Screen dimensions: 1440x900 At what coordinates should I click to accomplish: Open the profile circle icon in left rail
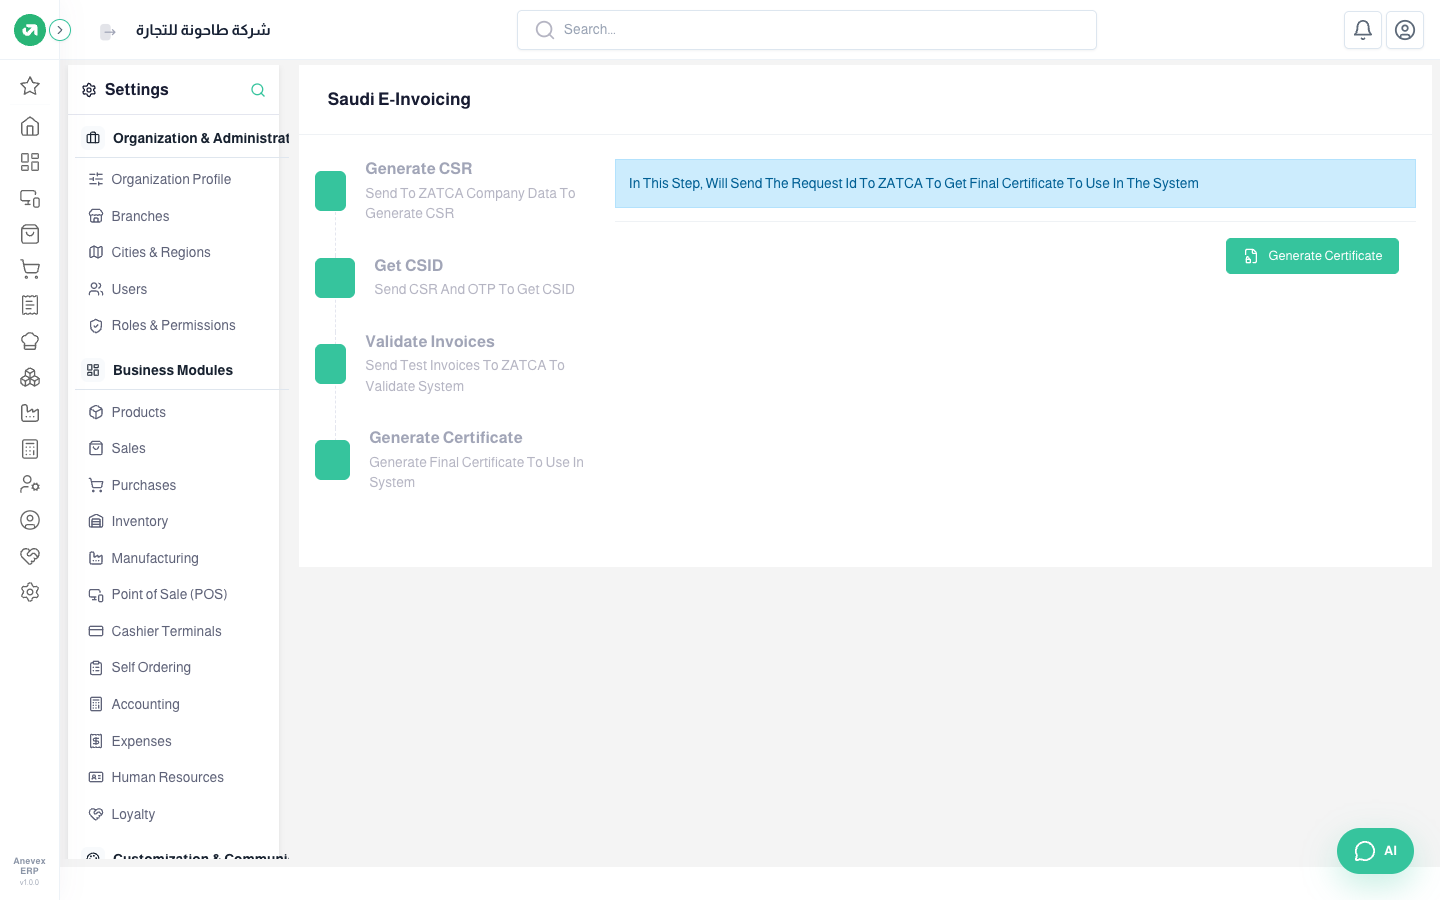pos(30,520)
